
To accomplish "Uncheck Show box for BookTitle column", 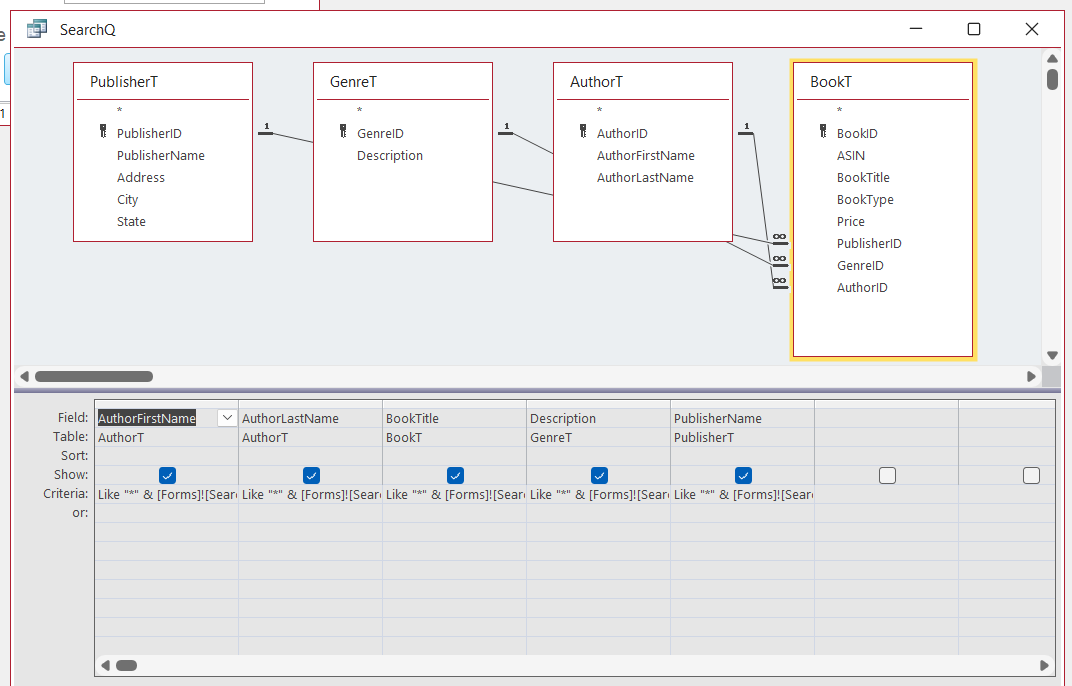I will click(455, 475).
